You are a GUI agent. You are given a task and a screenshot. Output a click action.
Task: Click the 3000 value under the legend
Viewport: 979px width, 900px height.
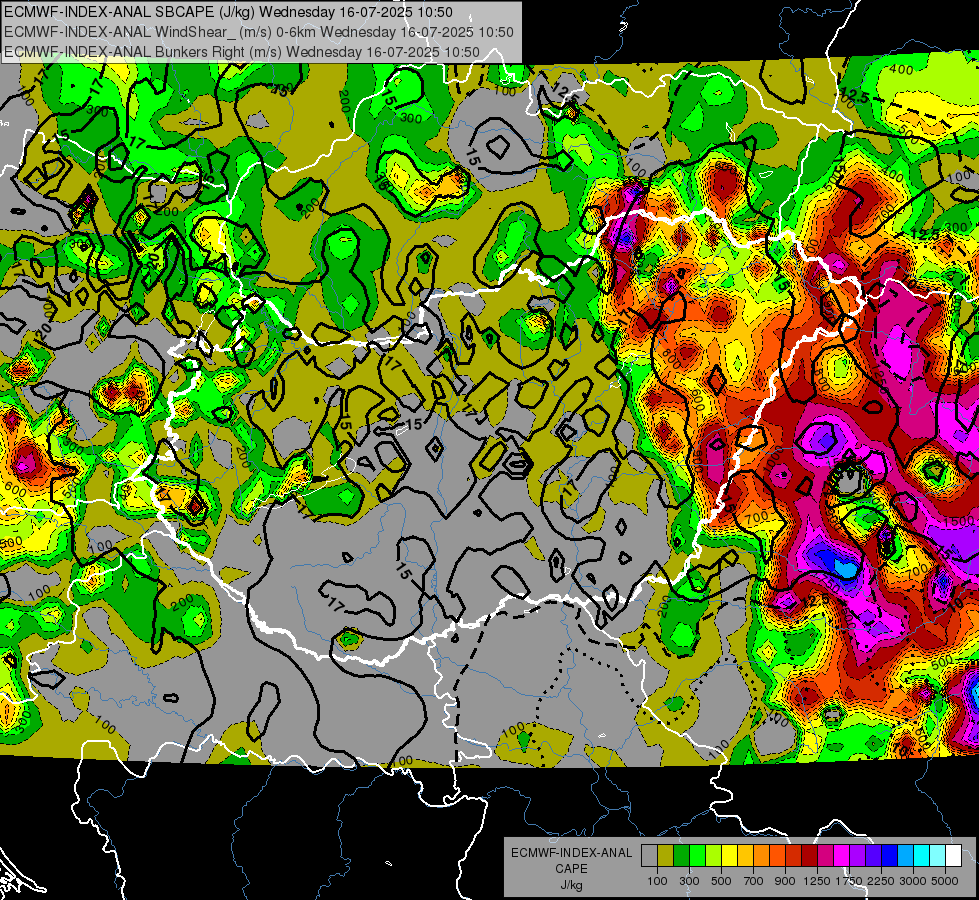[x=913, y=881]
